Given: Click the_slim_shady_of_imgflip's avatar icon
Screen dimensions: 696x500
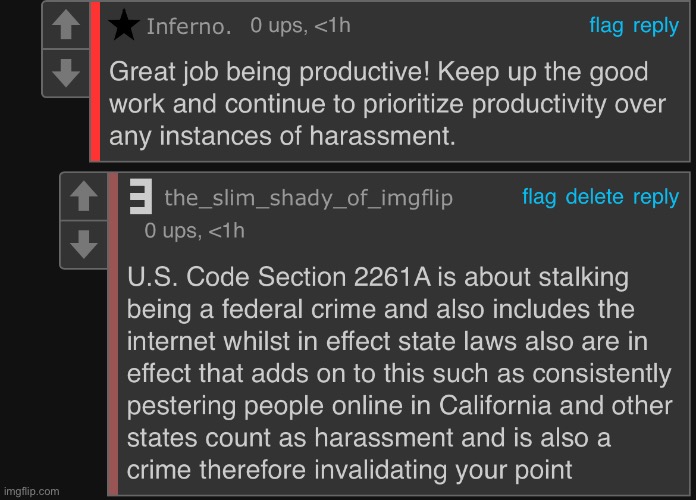Looking at the screenshot, I should (x=141, y=196).
